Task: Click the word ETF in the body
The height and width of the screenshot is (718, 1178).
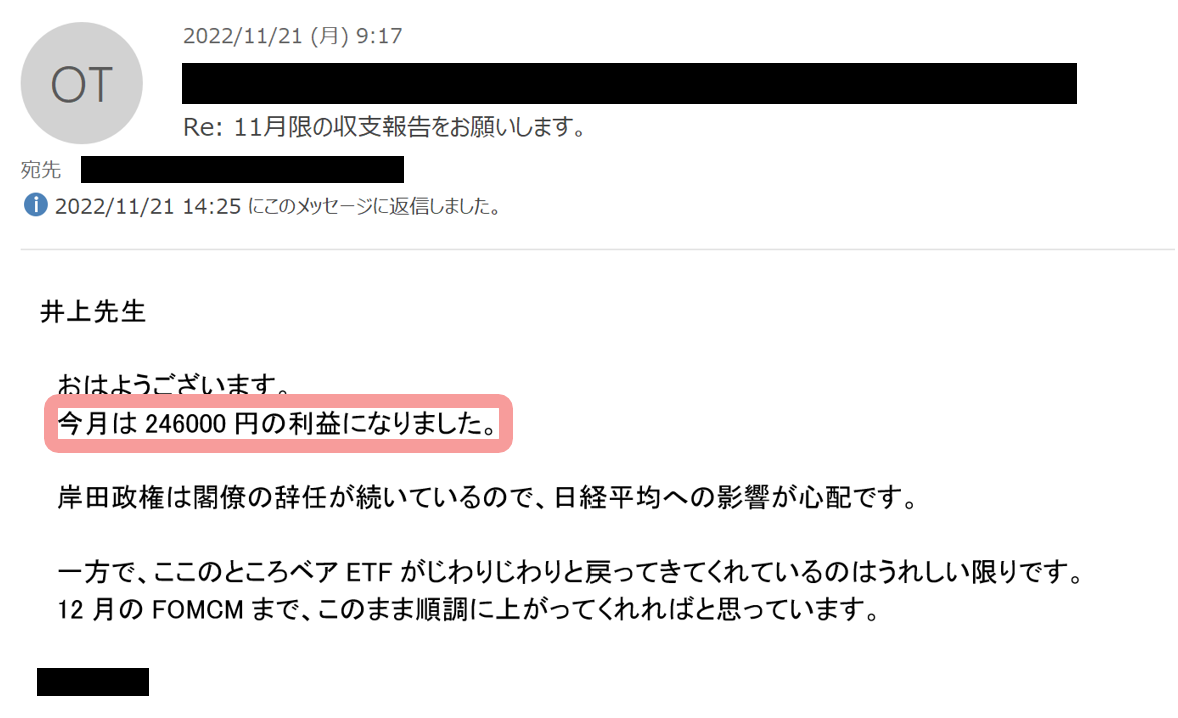Action: [x=369, y=573]
